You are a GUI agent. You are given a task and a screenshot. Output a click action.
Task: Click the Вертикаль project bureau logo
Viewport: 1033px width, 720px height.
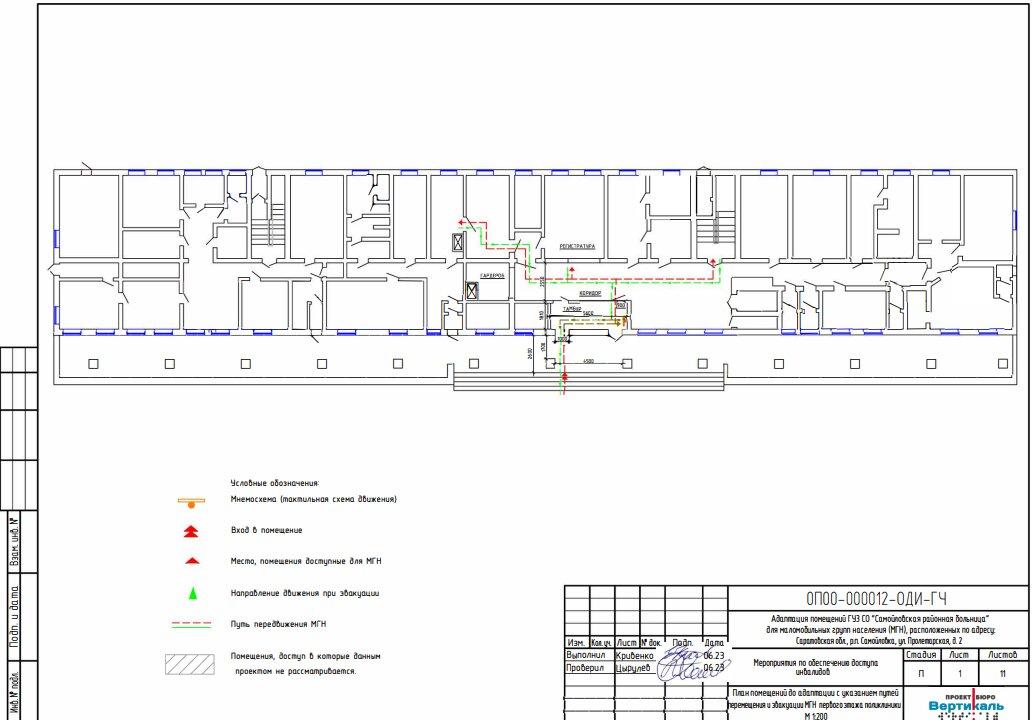(965, 705)
